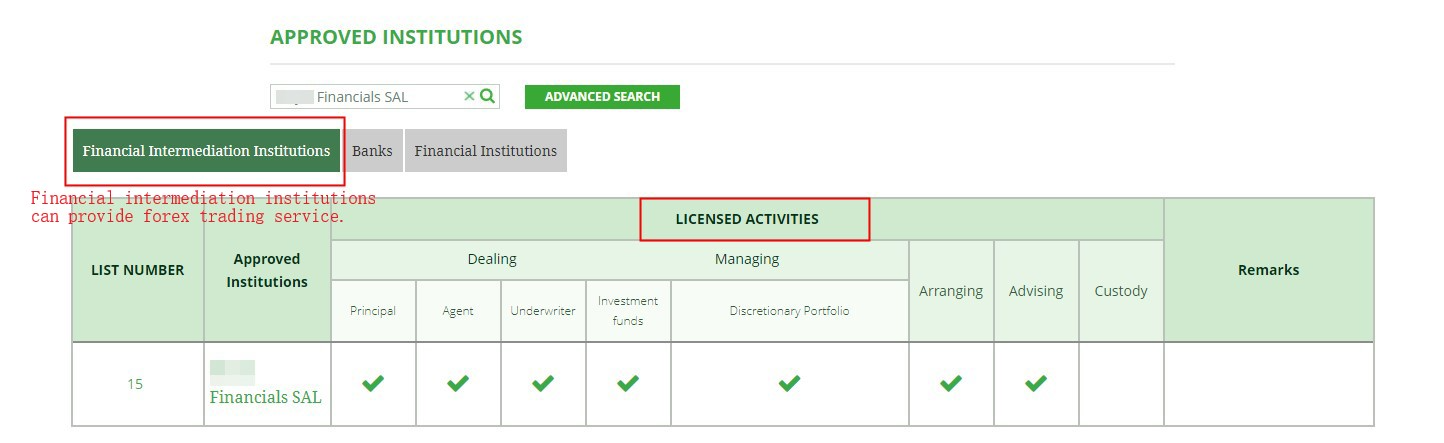
Task: Switch to the Banks tab
Action: pyautogui.click(x=372, y=151)
